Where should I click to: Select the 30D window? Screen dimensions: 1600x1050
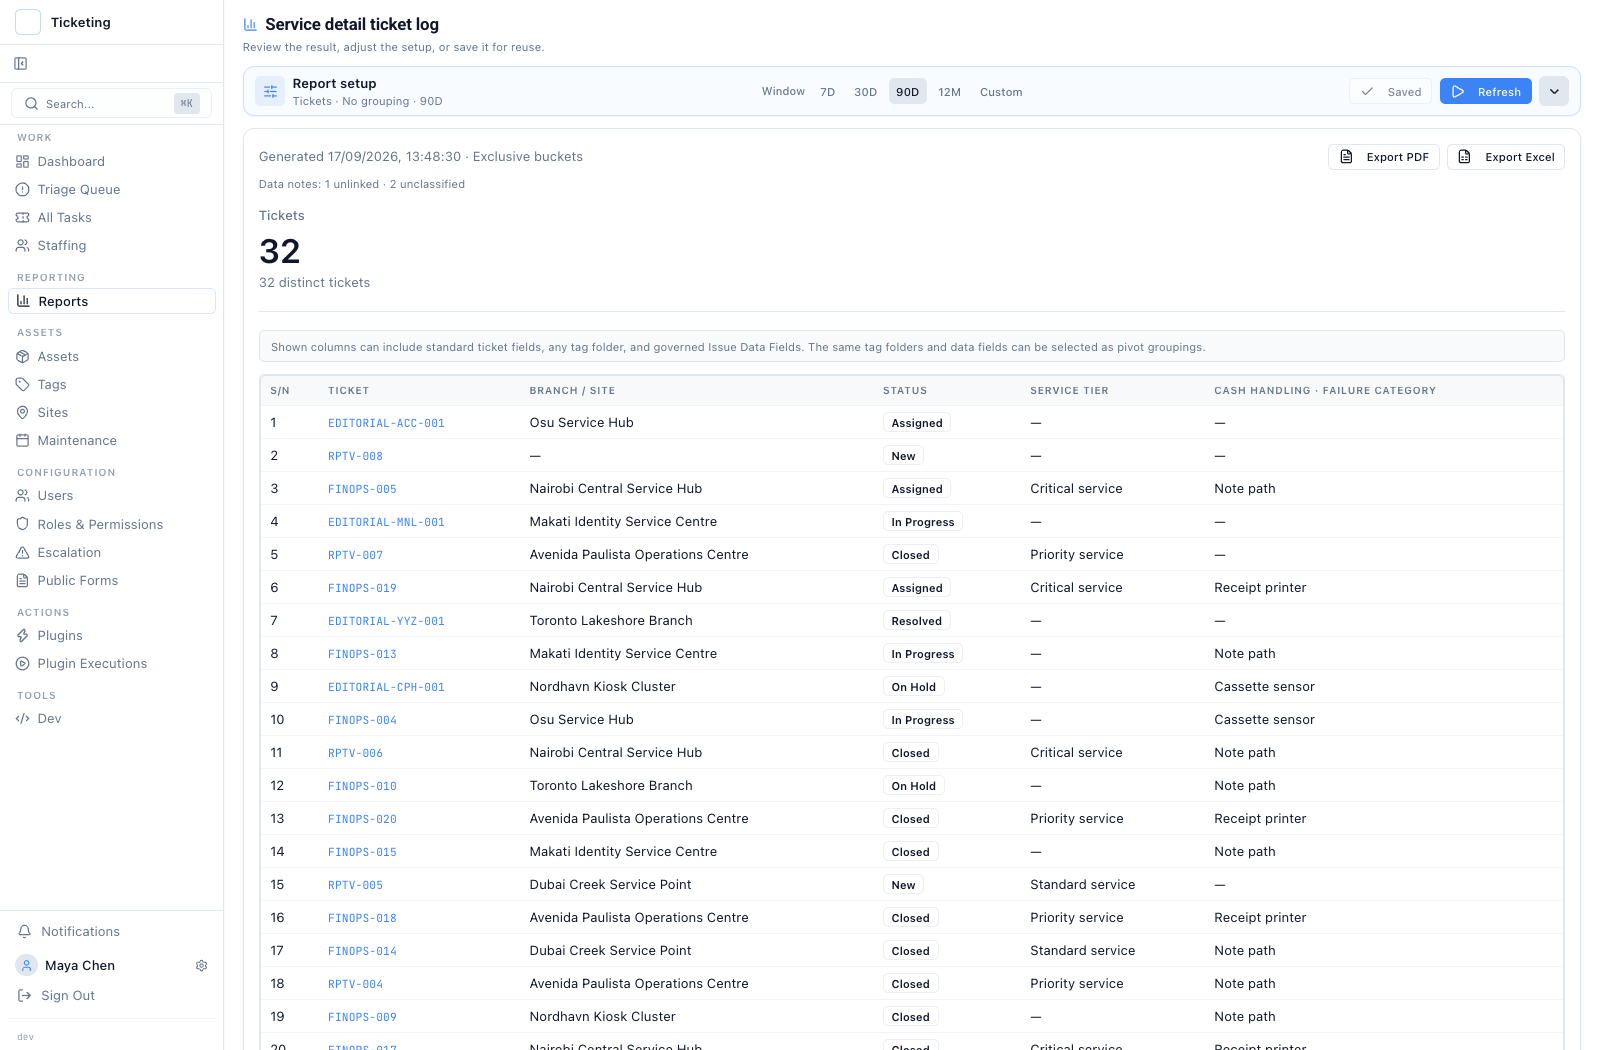coord(865,92)
